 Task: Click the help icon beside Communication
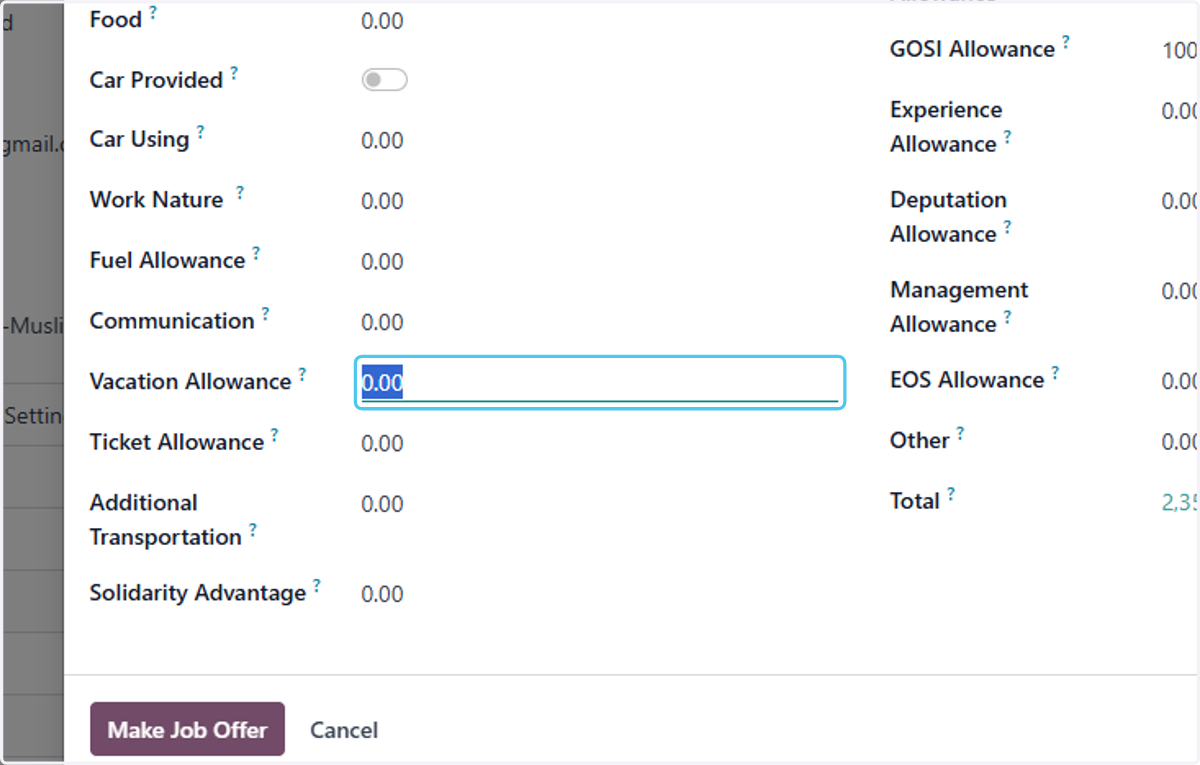[x=265, y=314]
